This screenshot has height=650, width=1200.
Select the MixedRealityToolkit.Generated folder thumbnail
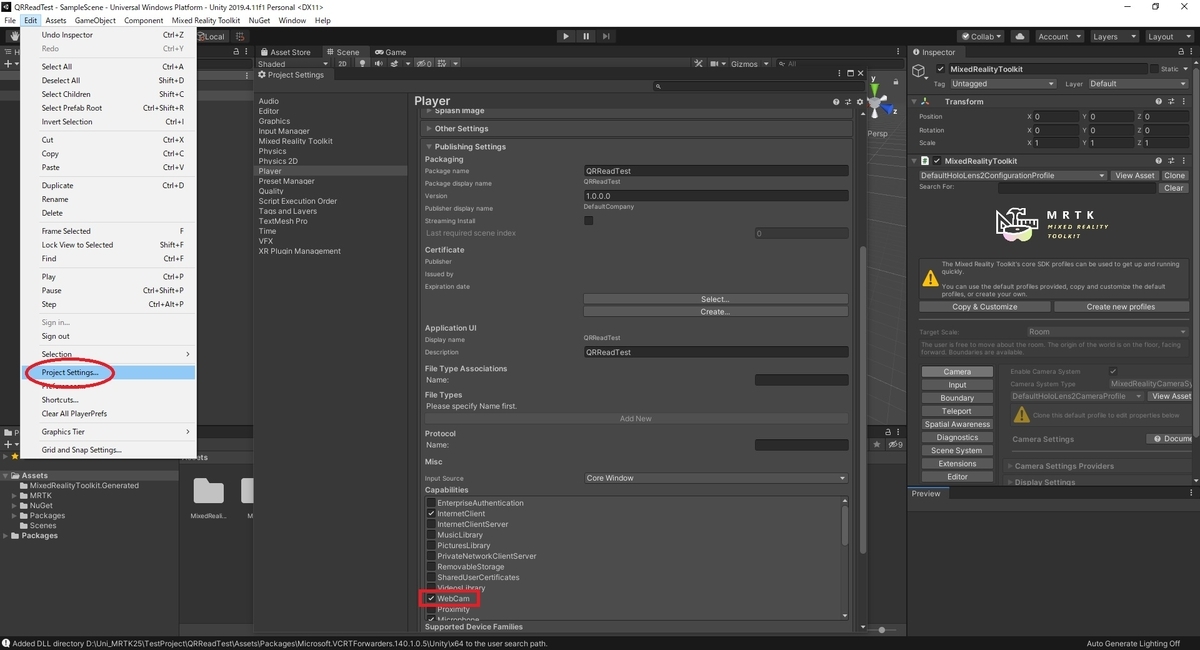pos(209,491)
